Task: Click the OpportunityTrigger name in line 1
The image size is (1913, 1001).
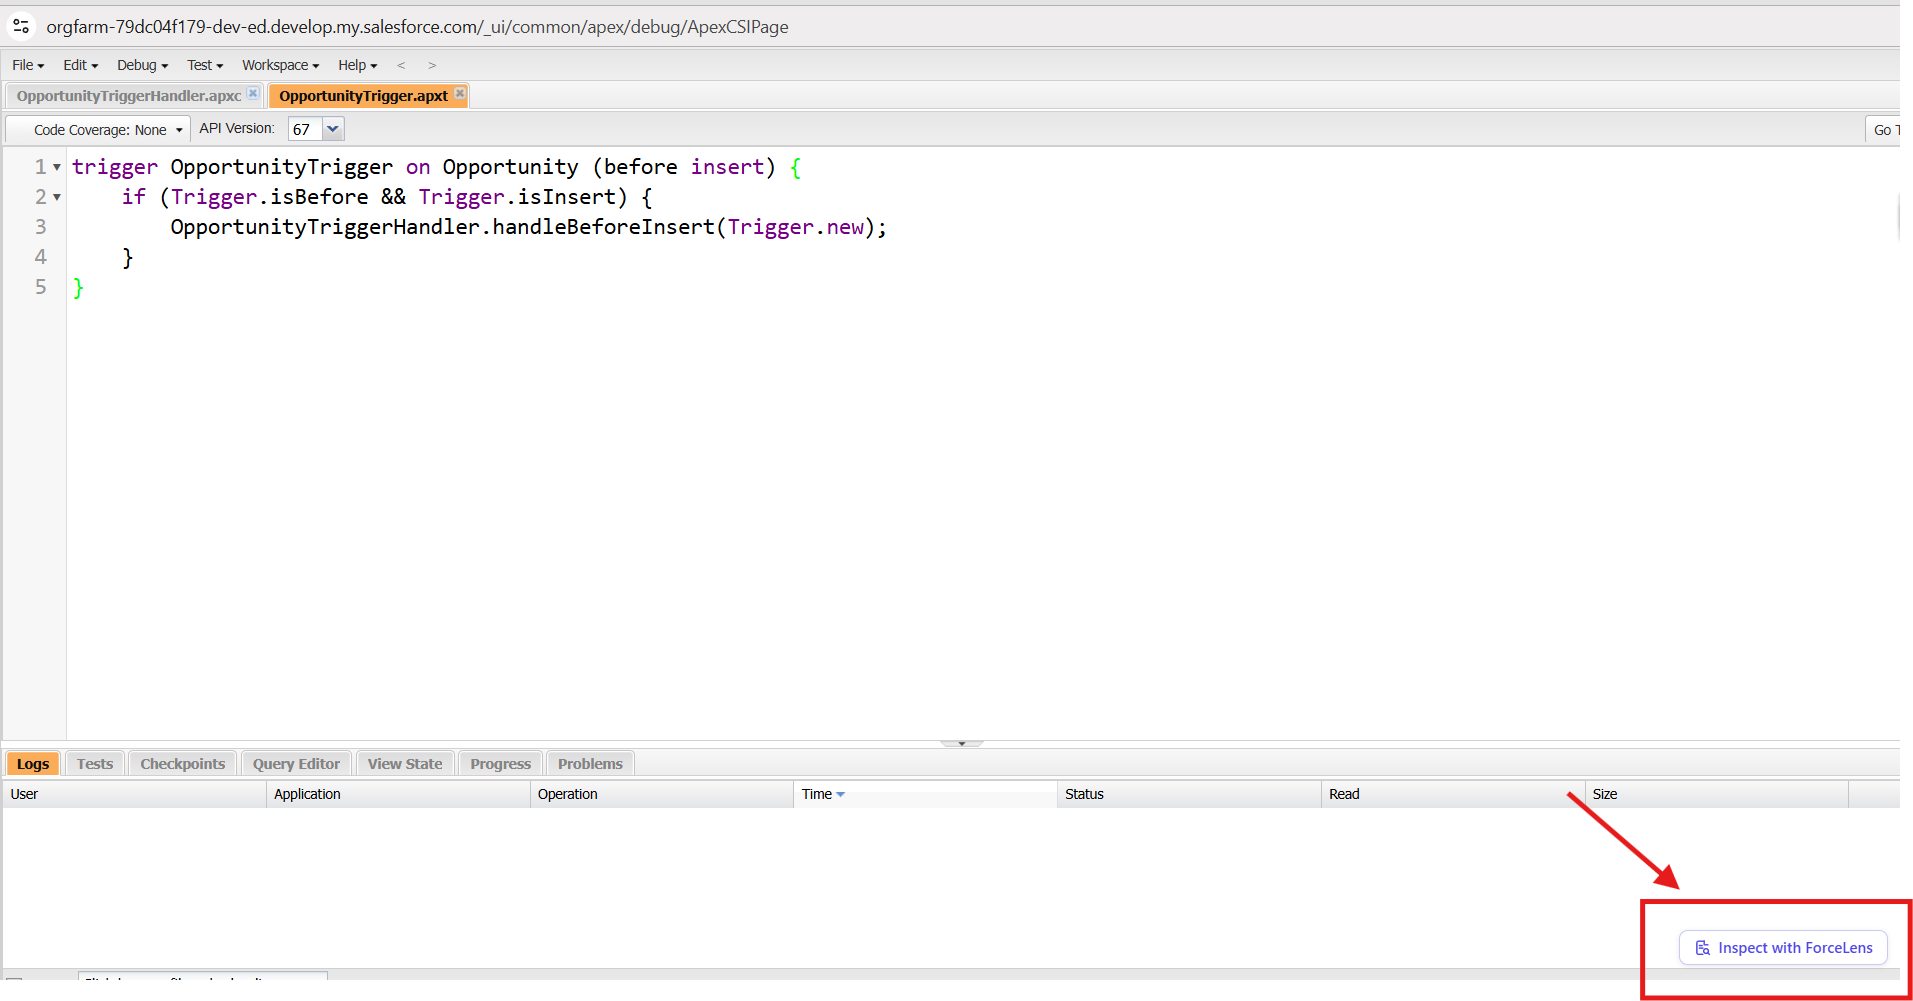Action: point(282,167)
